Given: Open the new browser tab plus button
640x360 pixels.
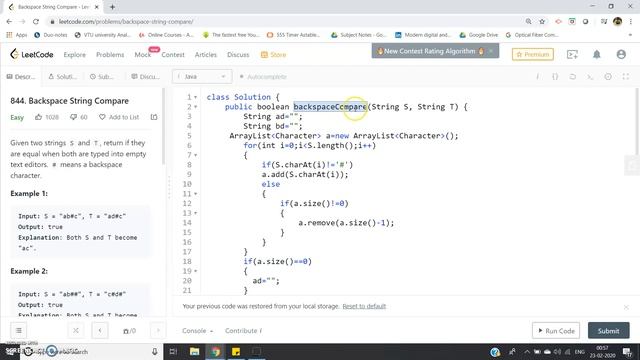Looking at the screenshot, I should (x=112, y=7).
